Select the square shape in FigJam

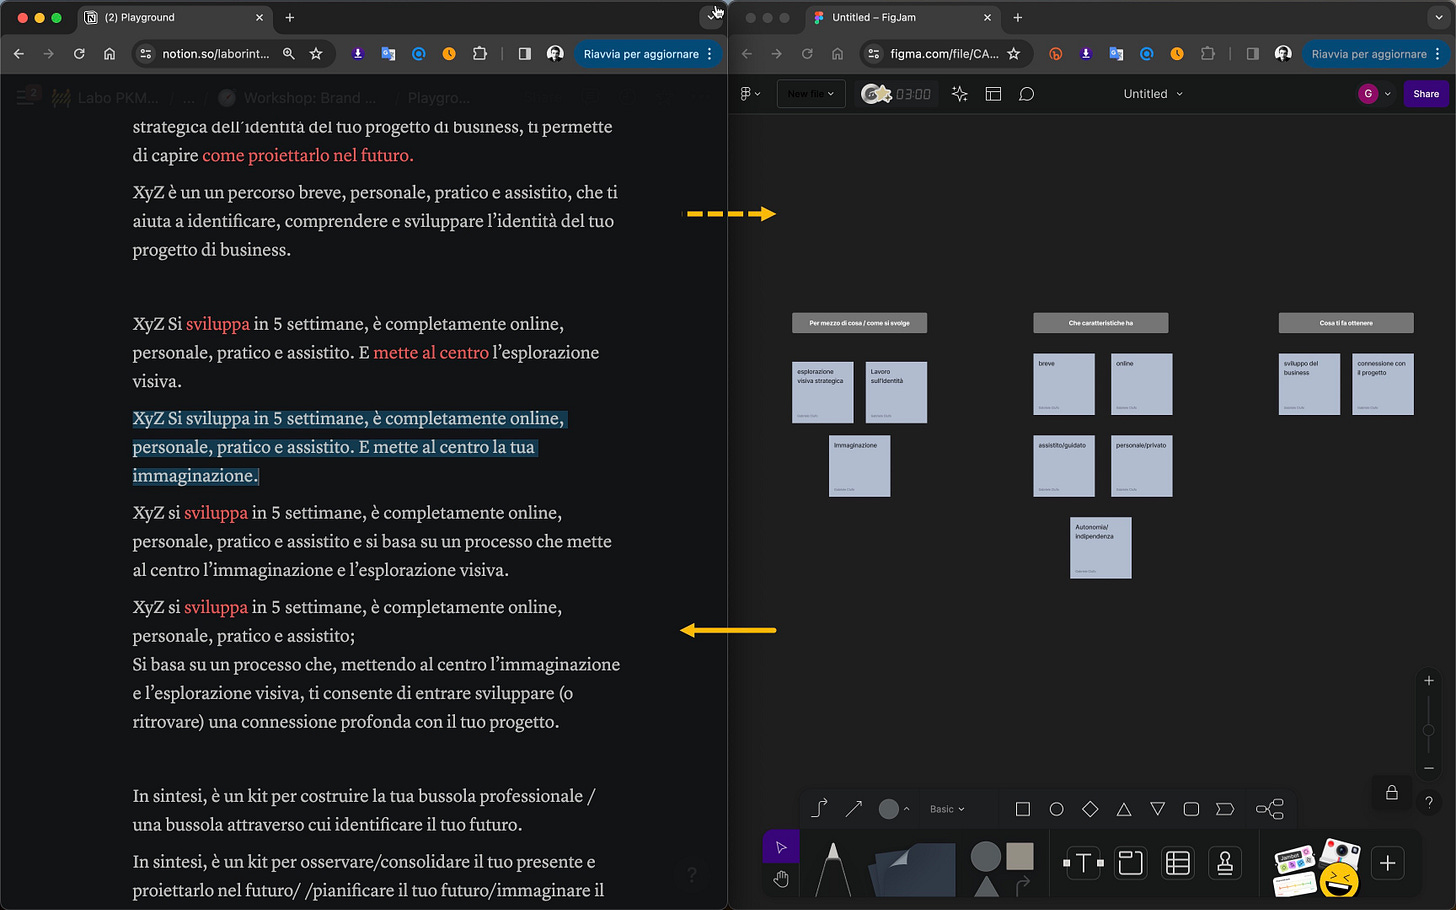[1022, 809]
